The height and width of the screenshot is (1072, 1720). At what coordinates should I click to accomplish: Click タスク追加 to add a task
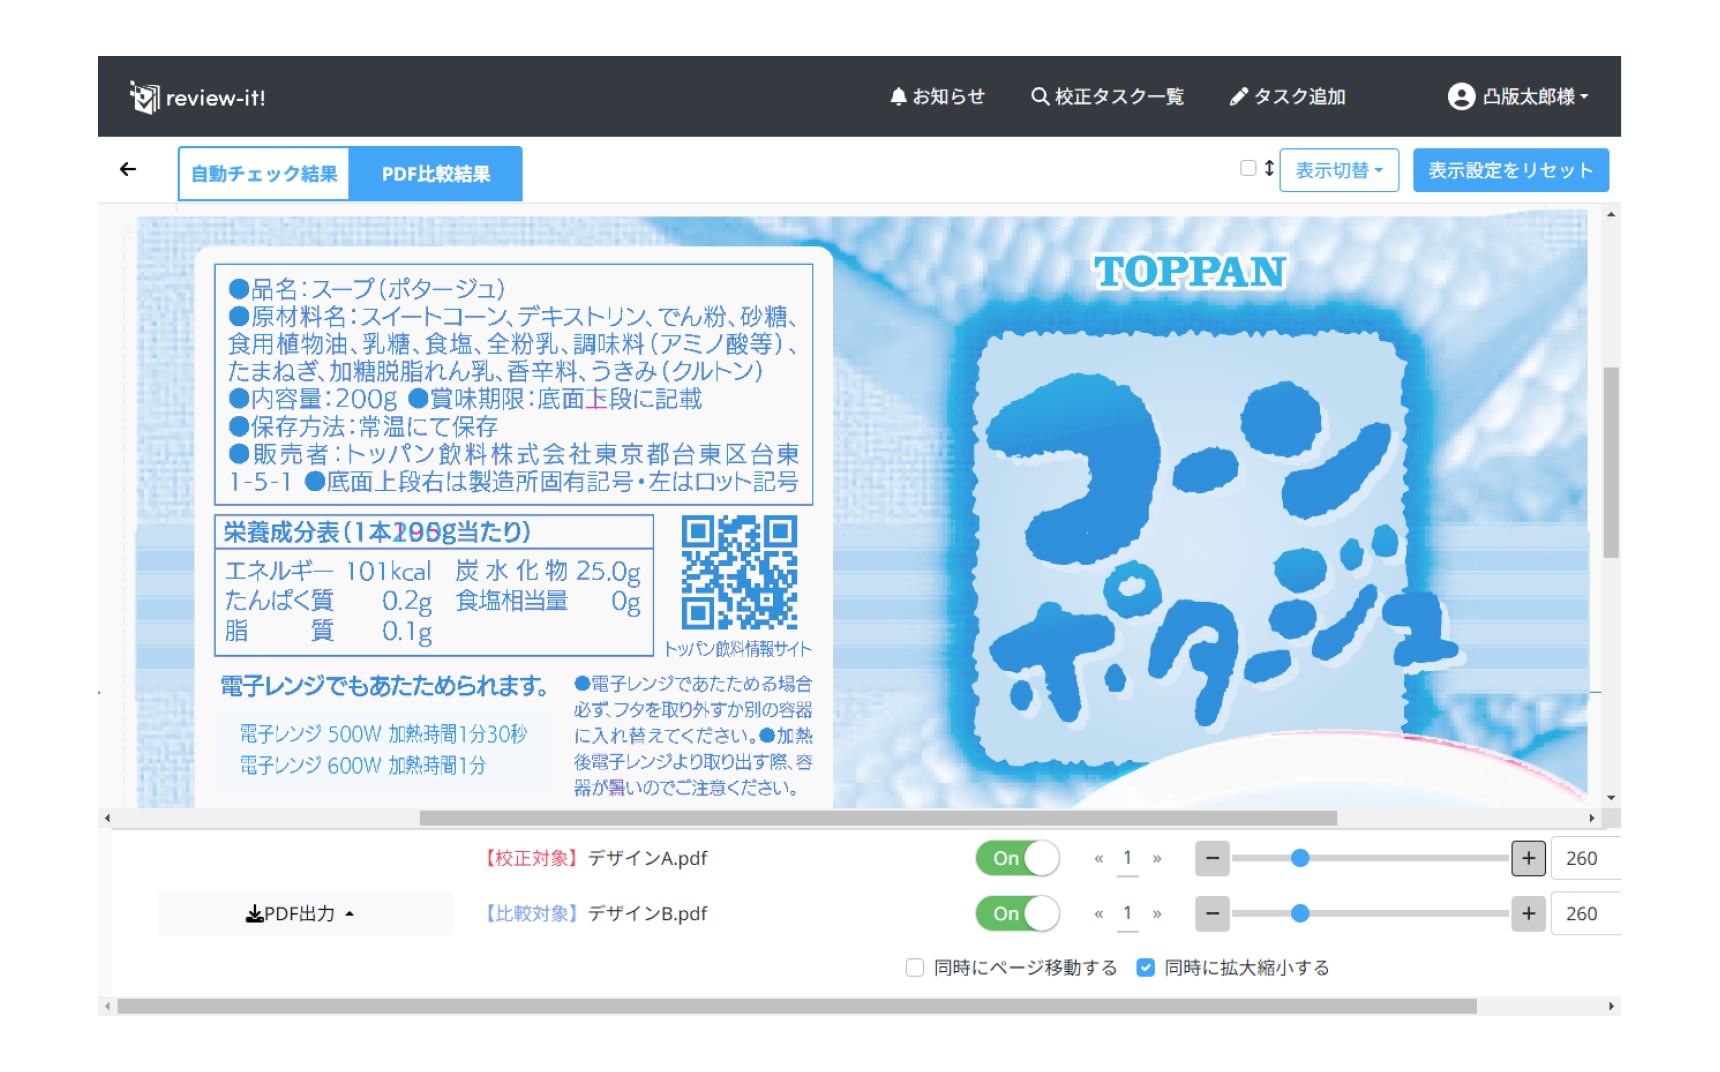pyautogui.click(x=1287, y=96)
